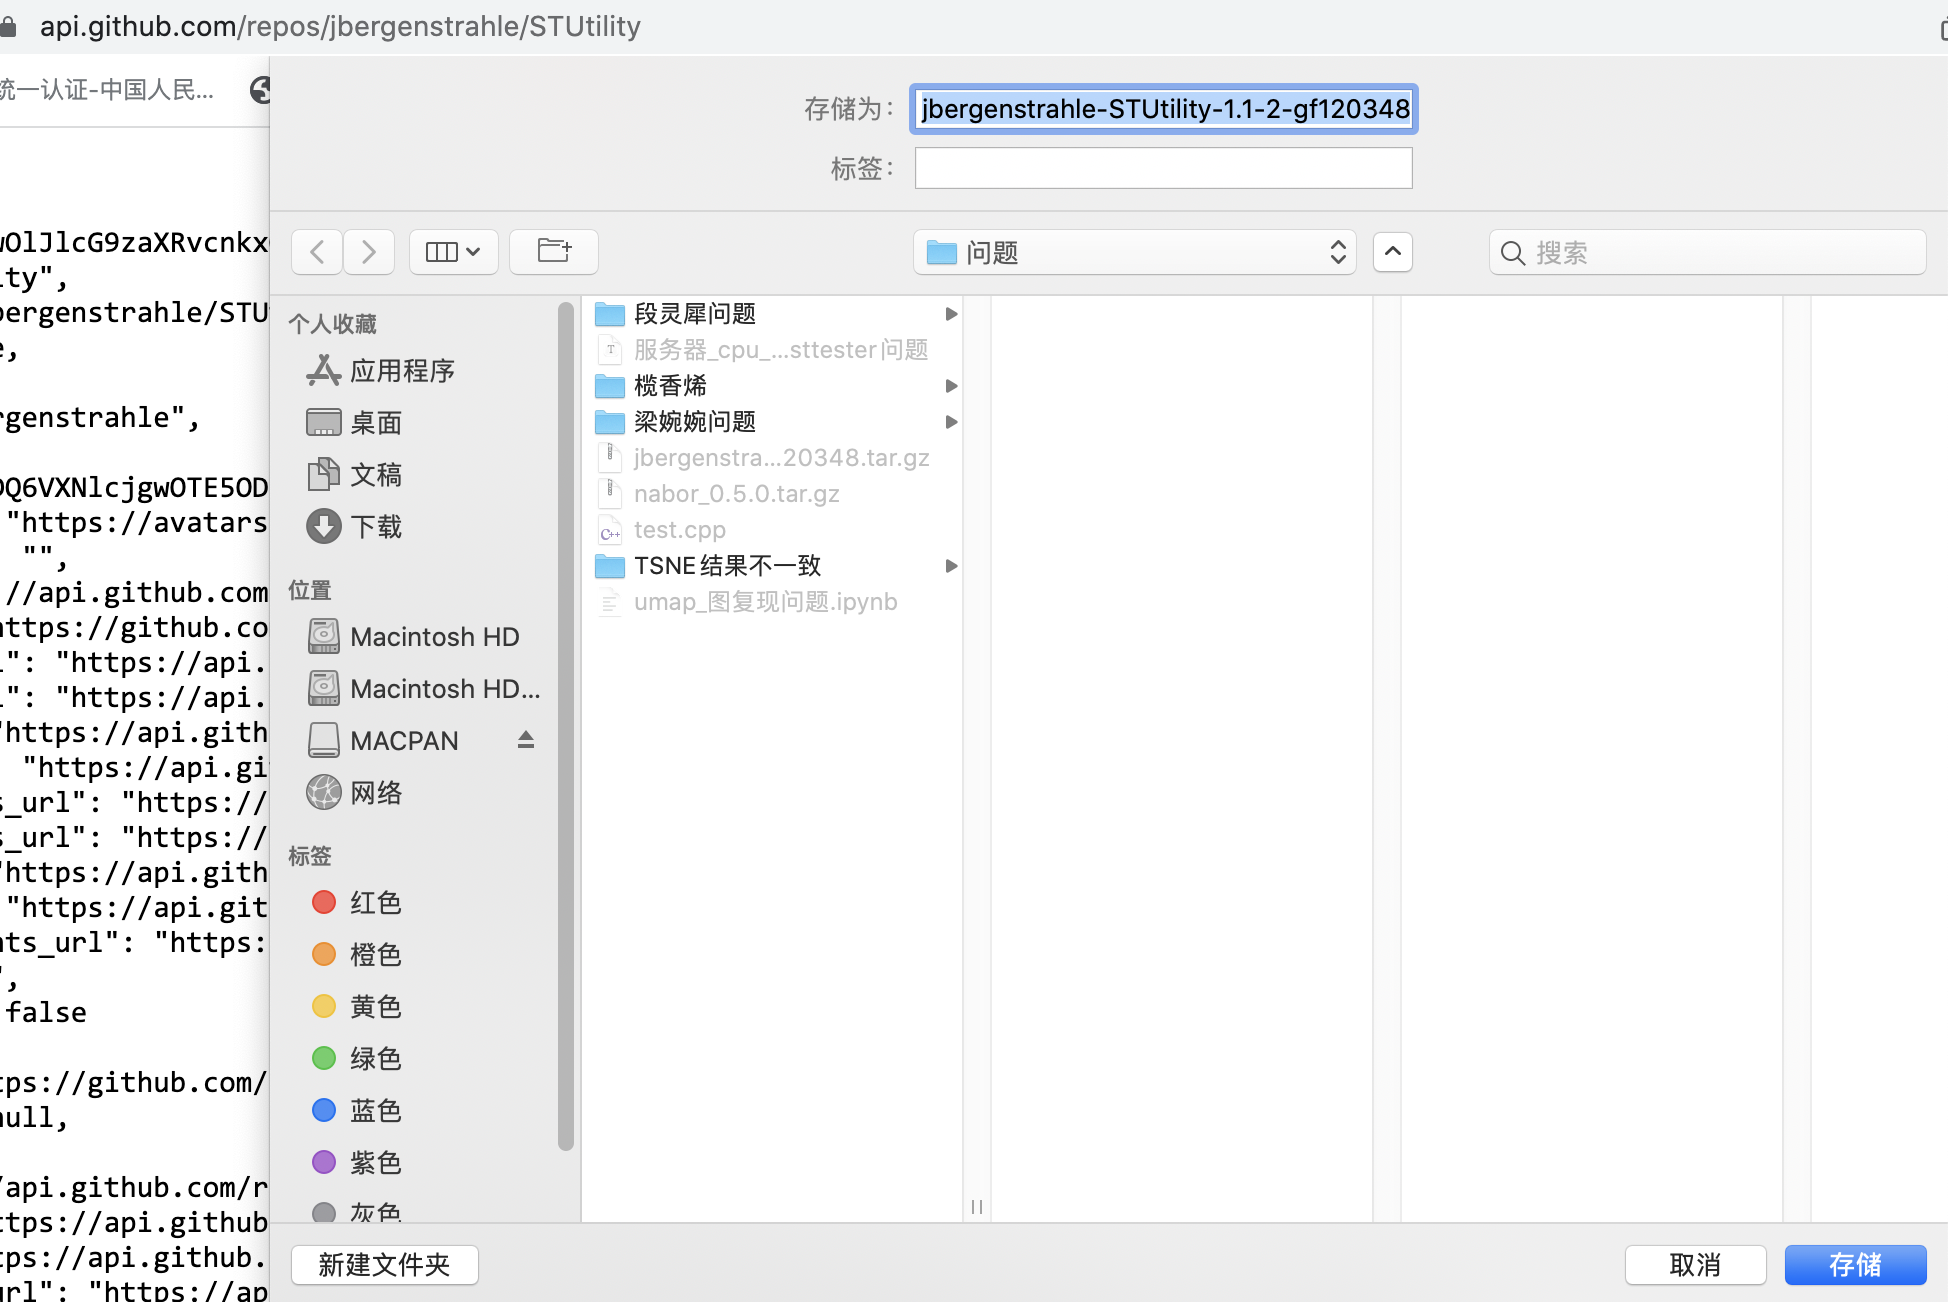
Task: Click the column resize handle at bottom
Action: (x=977, y=1207)
